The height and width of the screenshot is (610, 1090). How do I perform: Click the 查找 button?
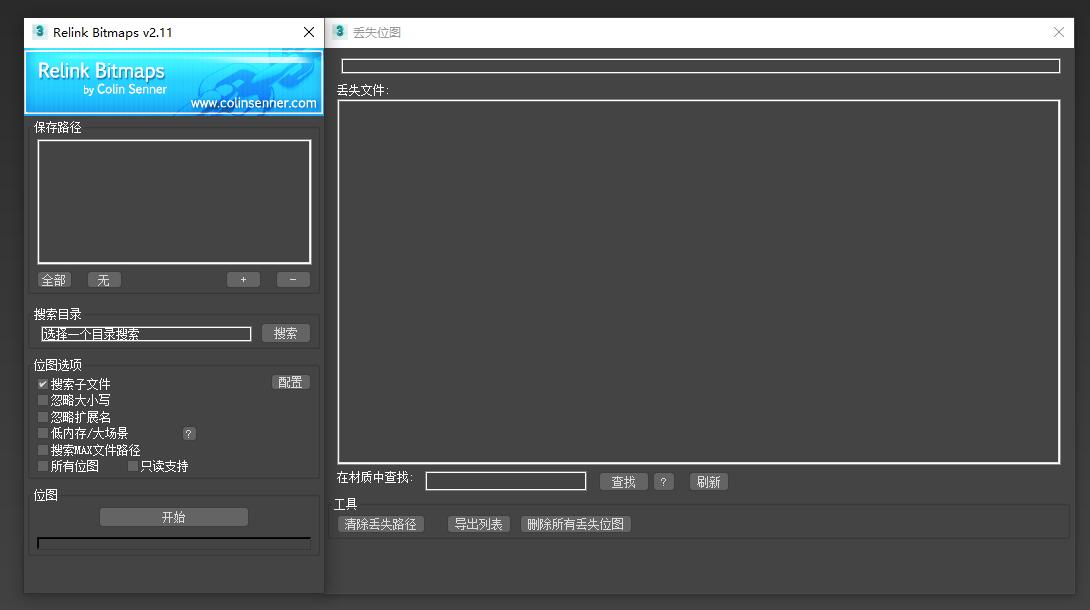pos(624,481)
